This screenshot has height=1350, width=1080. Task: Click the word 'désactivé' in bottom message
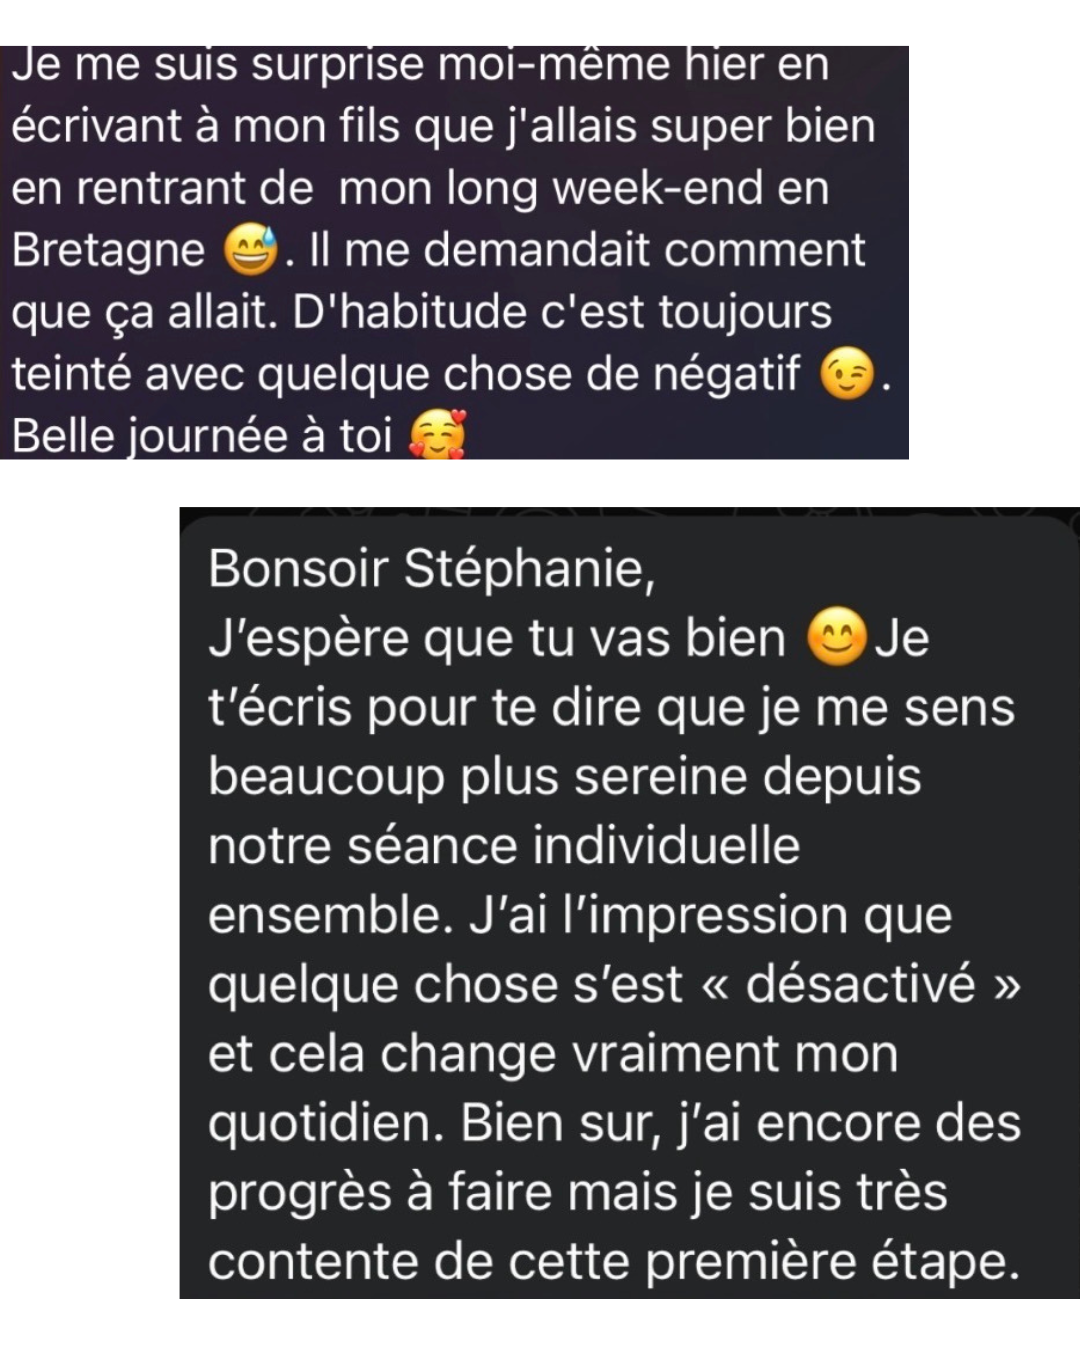click(x=860, y=983)
